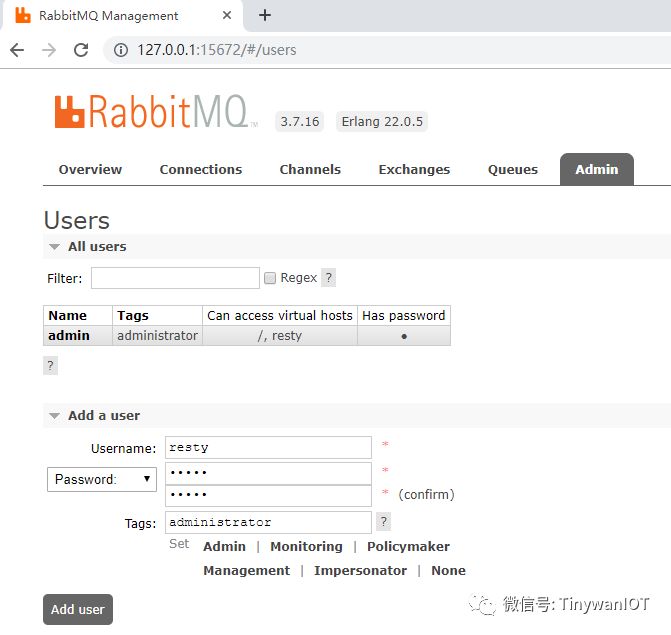Switch to the Overview tab
The width and height of the screenshot is (671, 635).
click(90, 169)
